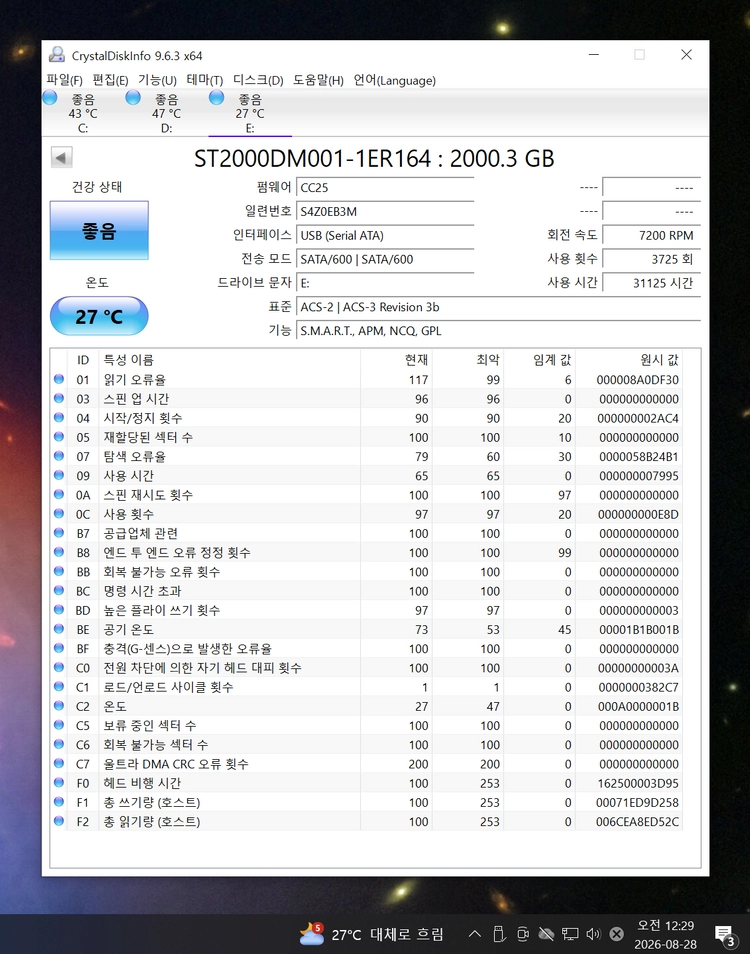Click the serial number field S4Z0EB3M

point(385,211)
